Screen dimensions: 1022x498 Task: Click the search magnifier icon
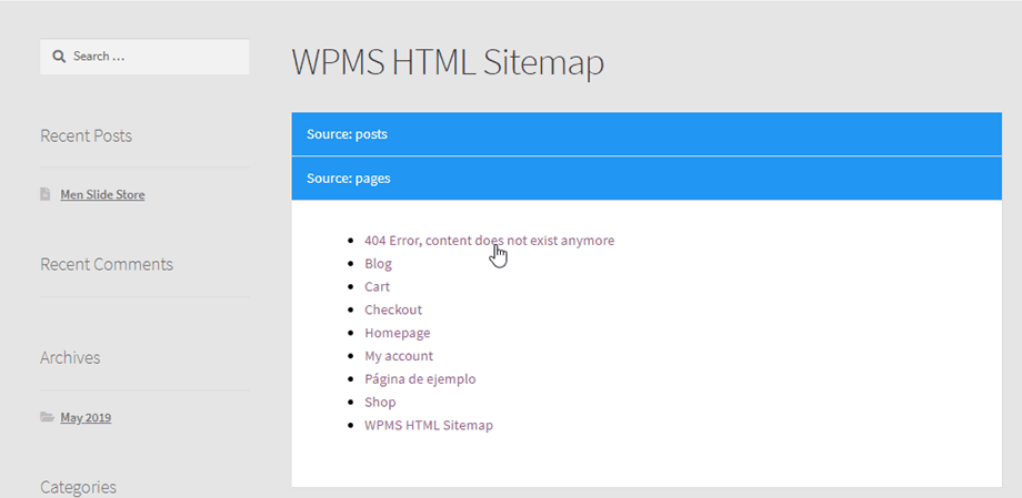tap(59, 56)
